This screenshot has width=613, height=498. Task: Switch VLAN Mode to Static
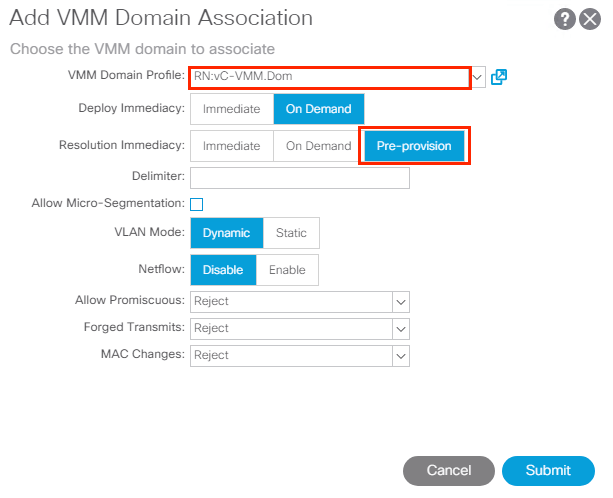coord(291,233)
